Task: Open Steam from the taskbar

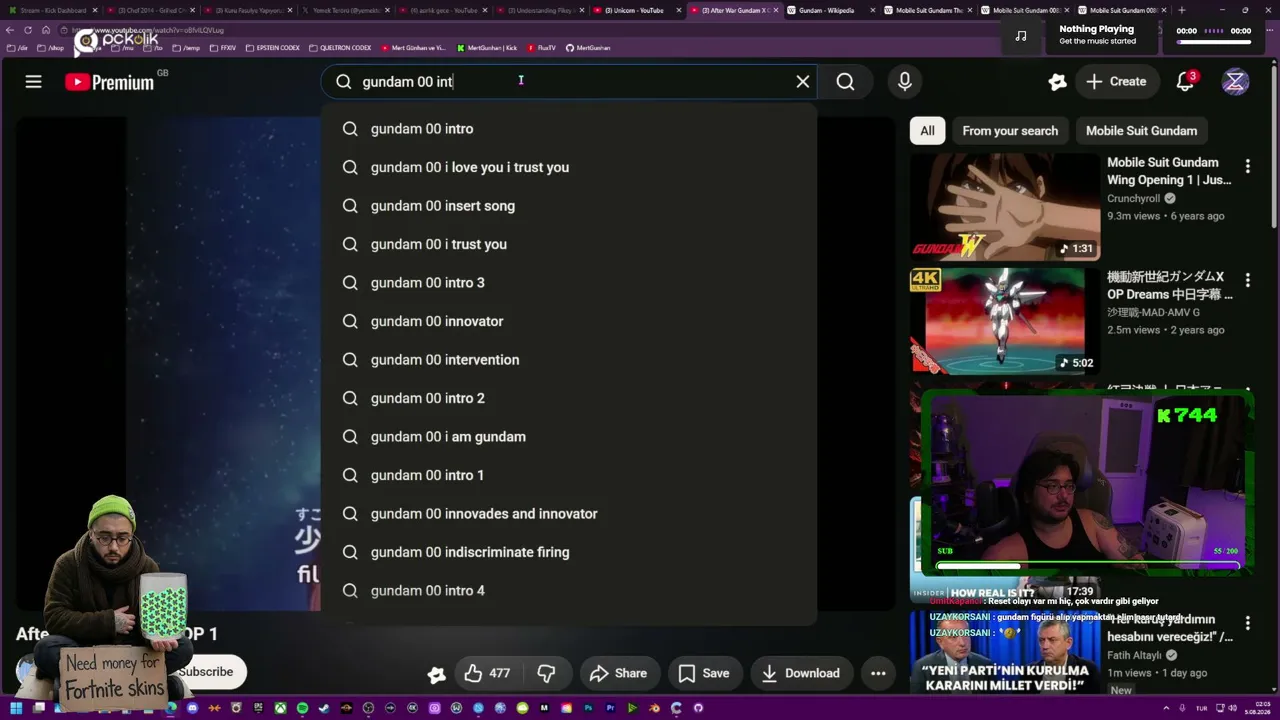Action: click(325, 708)
